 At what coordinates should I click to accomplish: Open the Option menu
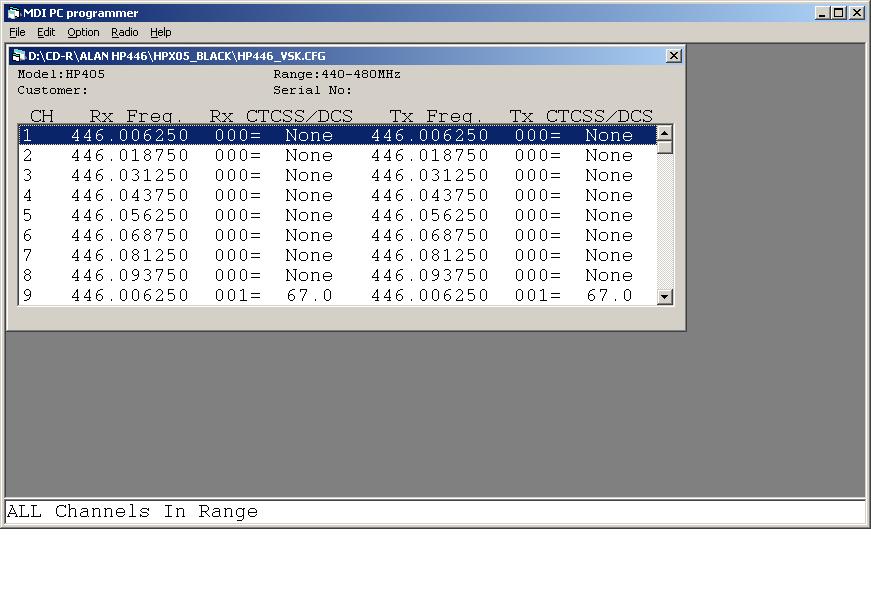coord(83,32)
